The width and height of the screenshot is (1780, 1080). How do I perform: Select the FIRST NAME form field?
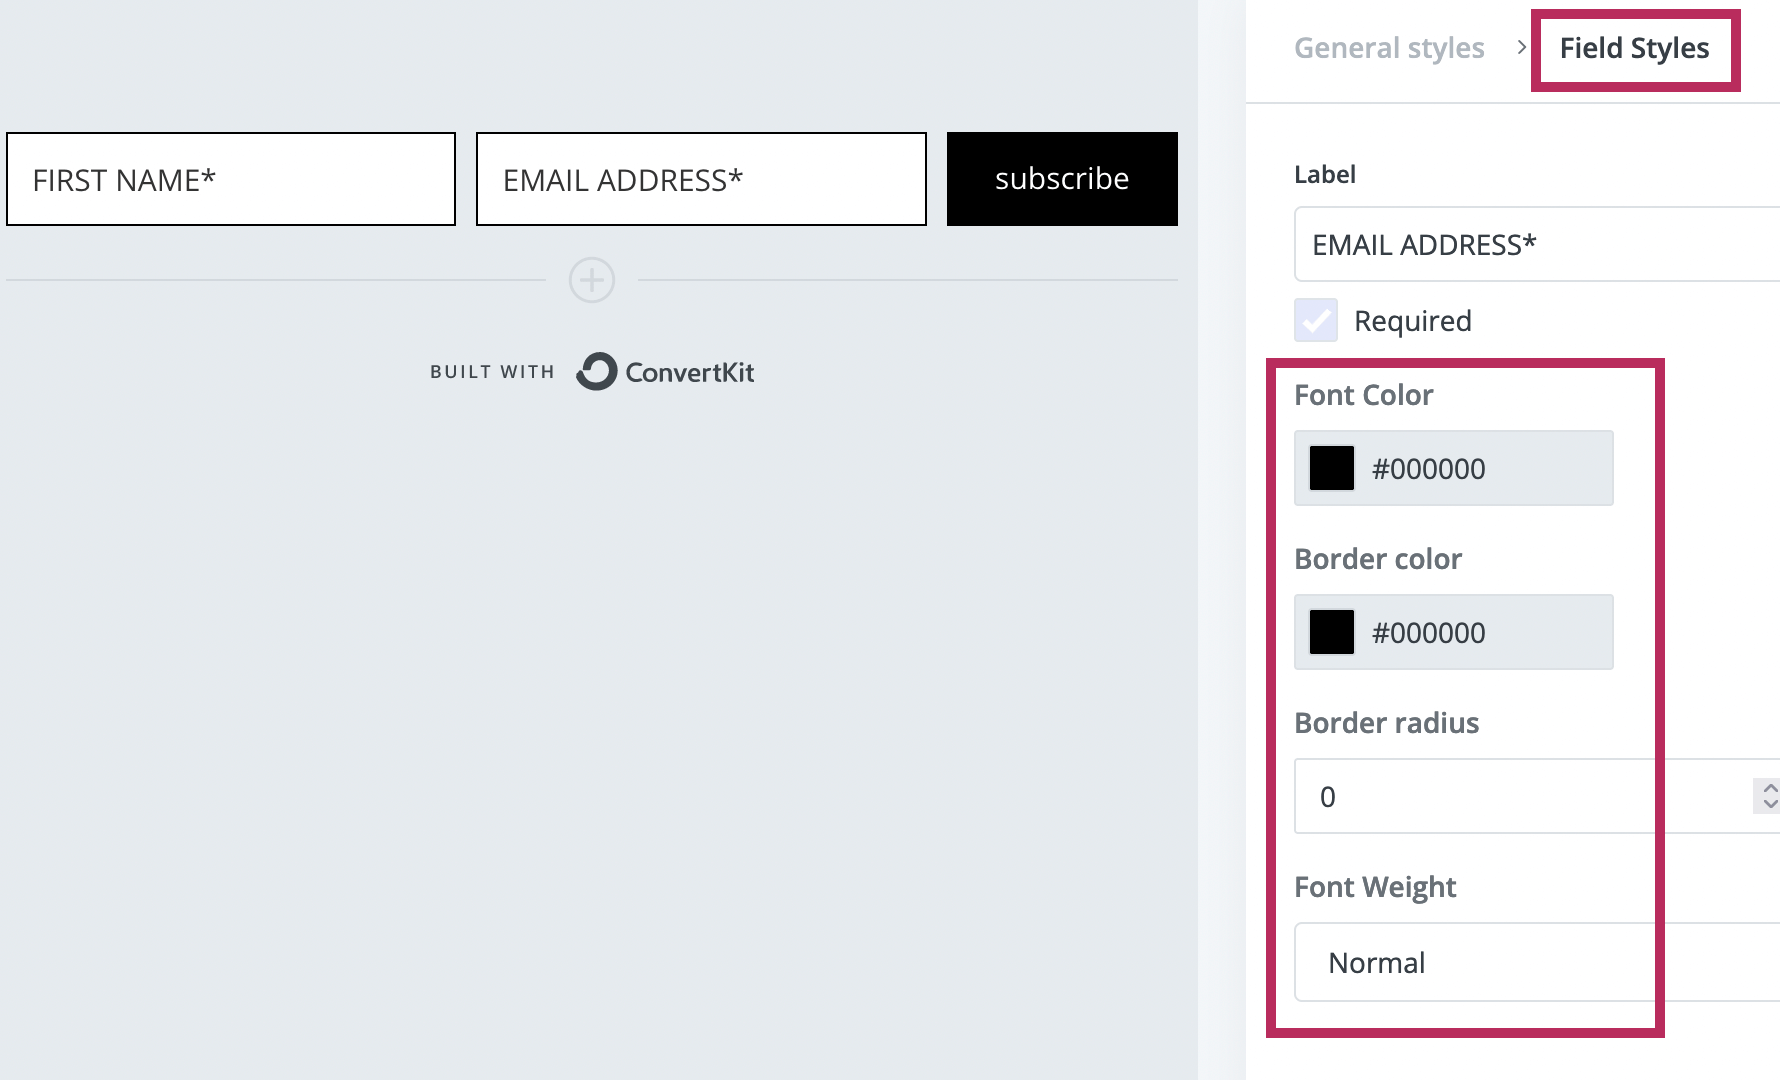point(231,179)
